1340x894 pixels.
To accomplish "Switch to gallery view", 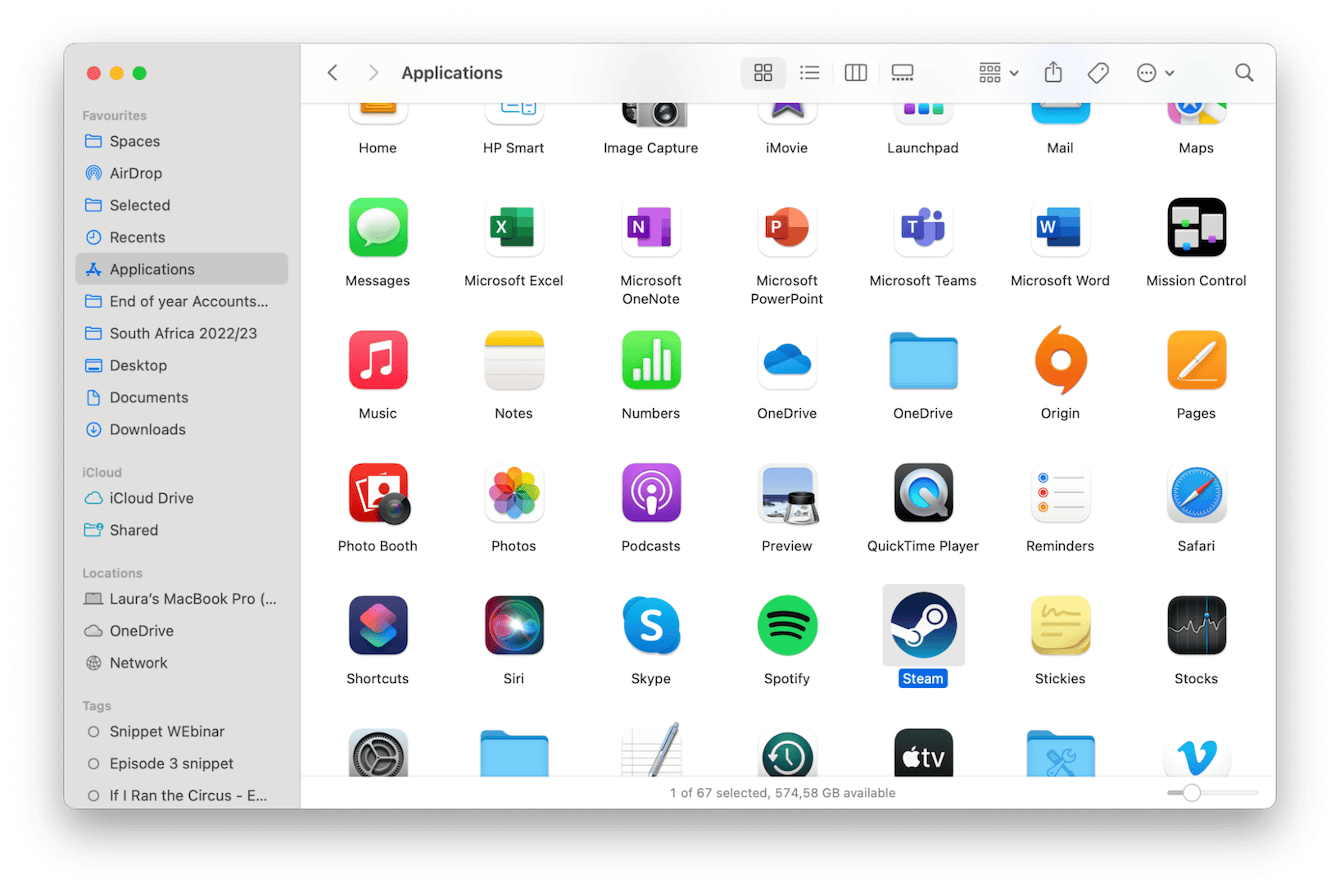I will (x=901, y=72).
